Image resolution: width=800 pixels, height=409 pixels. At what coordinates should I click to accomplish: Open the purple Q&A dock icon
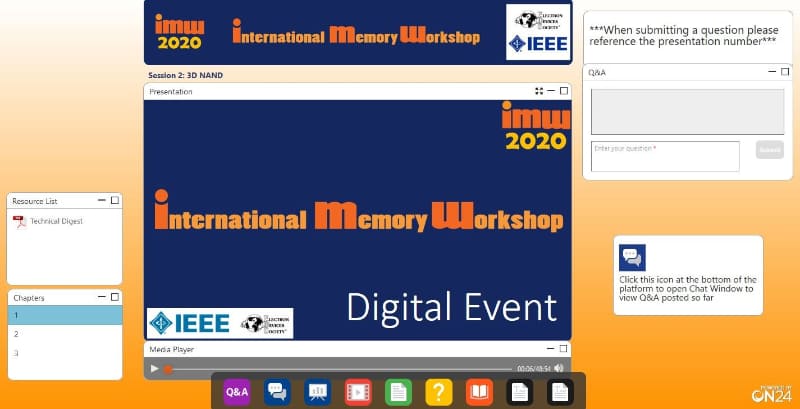(237, 392)
